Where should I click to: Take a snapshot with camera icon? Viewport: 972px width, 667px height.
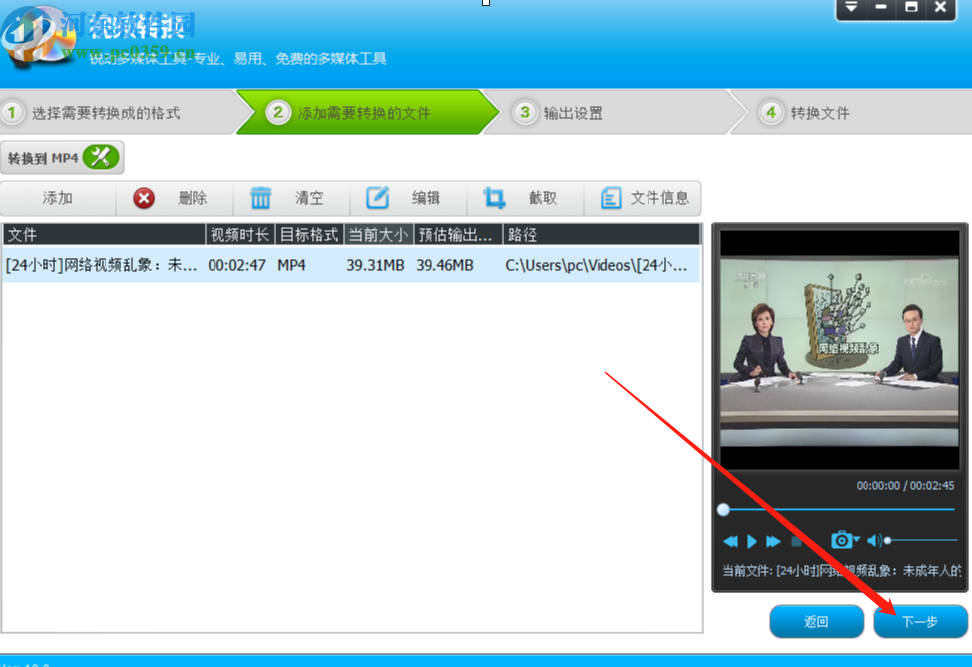841,540
